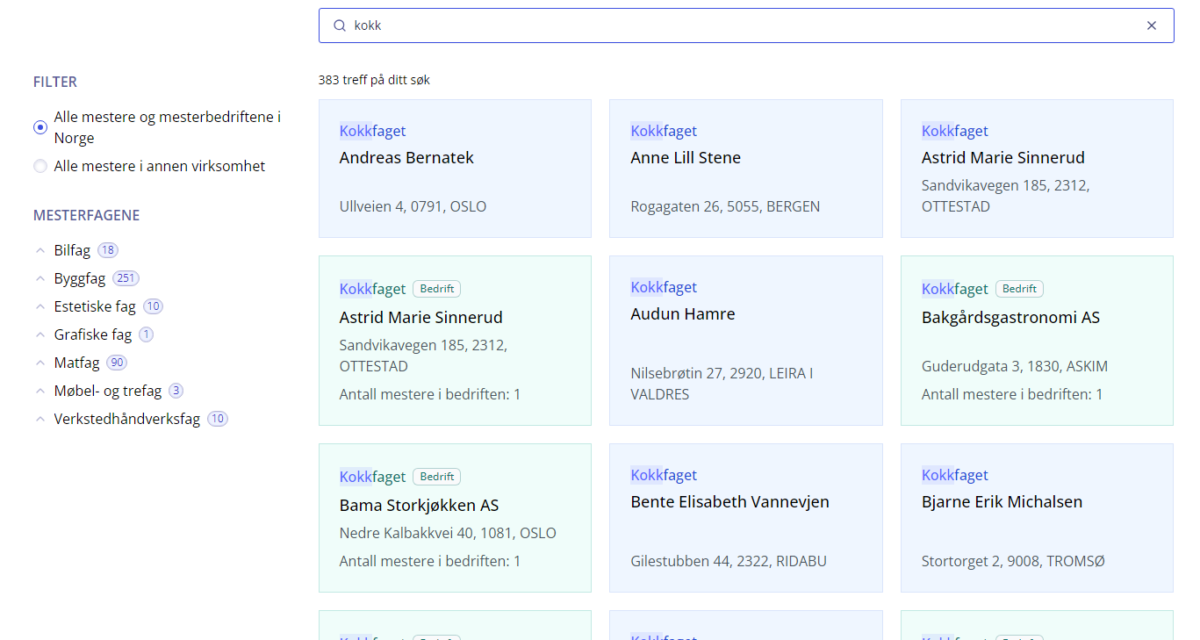
Task: Expand the Bilfag category chevron
Action: (40, 251)
